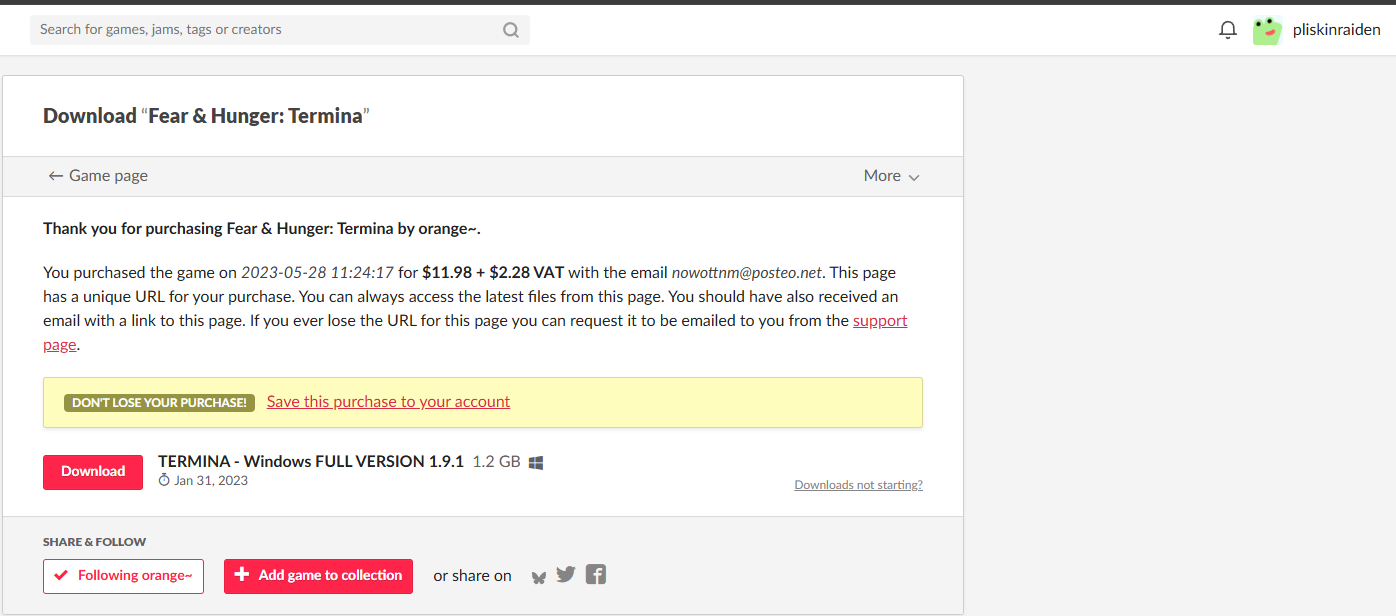This screenshot has height=616, width=1396.
Task: Click the search magnifier icon
Action: 511,30
